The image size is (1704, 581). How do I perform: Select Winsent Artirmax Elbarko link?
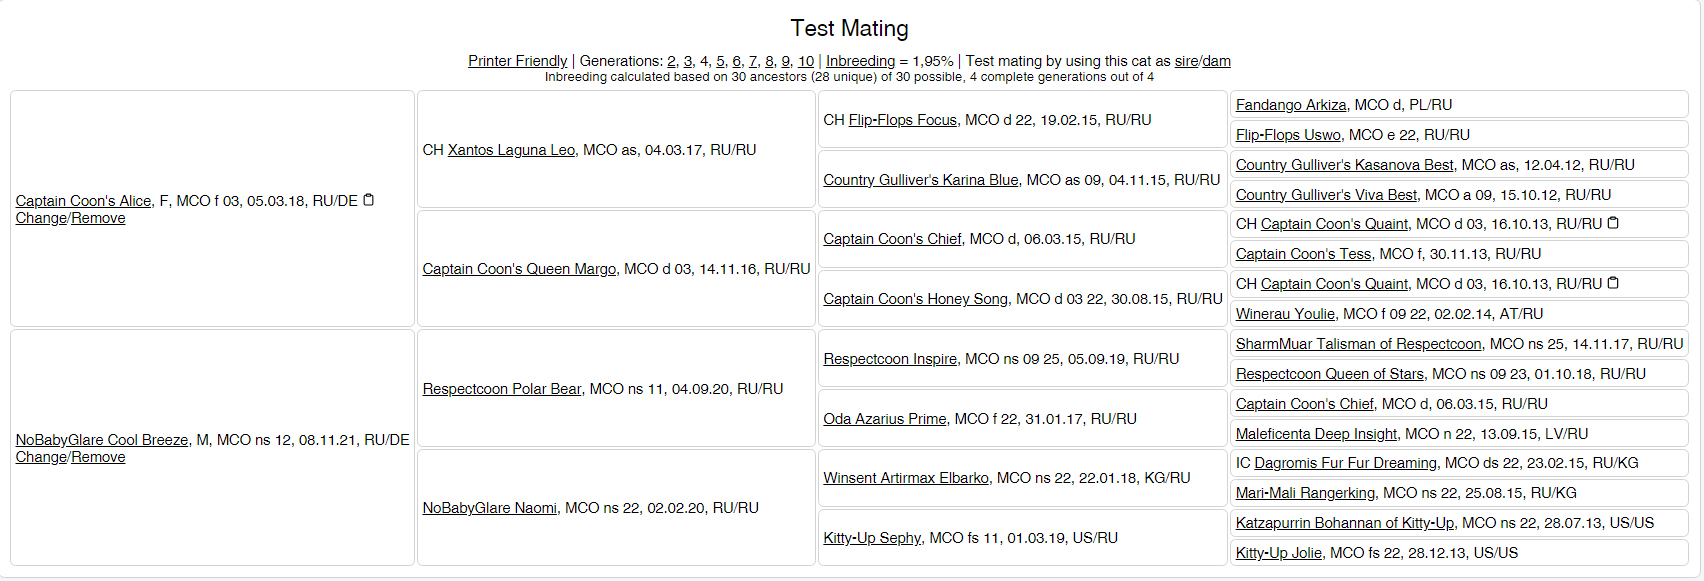906,478
